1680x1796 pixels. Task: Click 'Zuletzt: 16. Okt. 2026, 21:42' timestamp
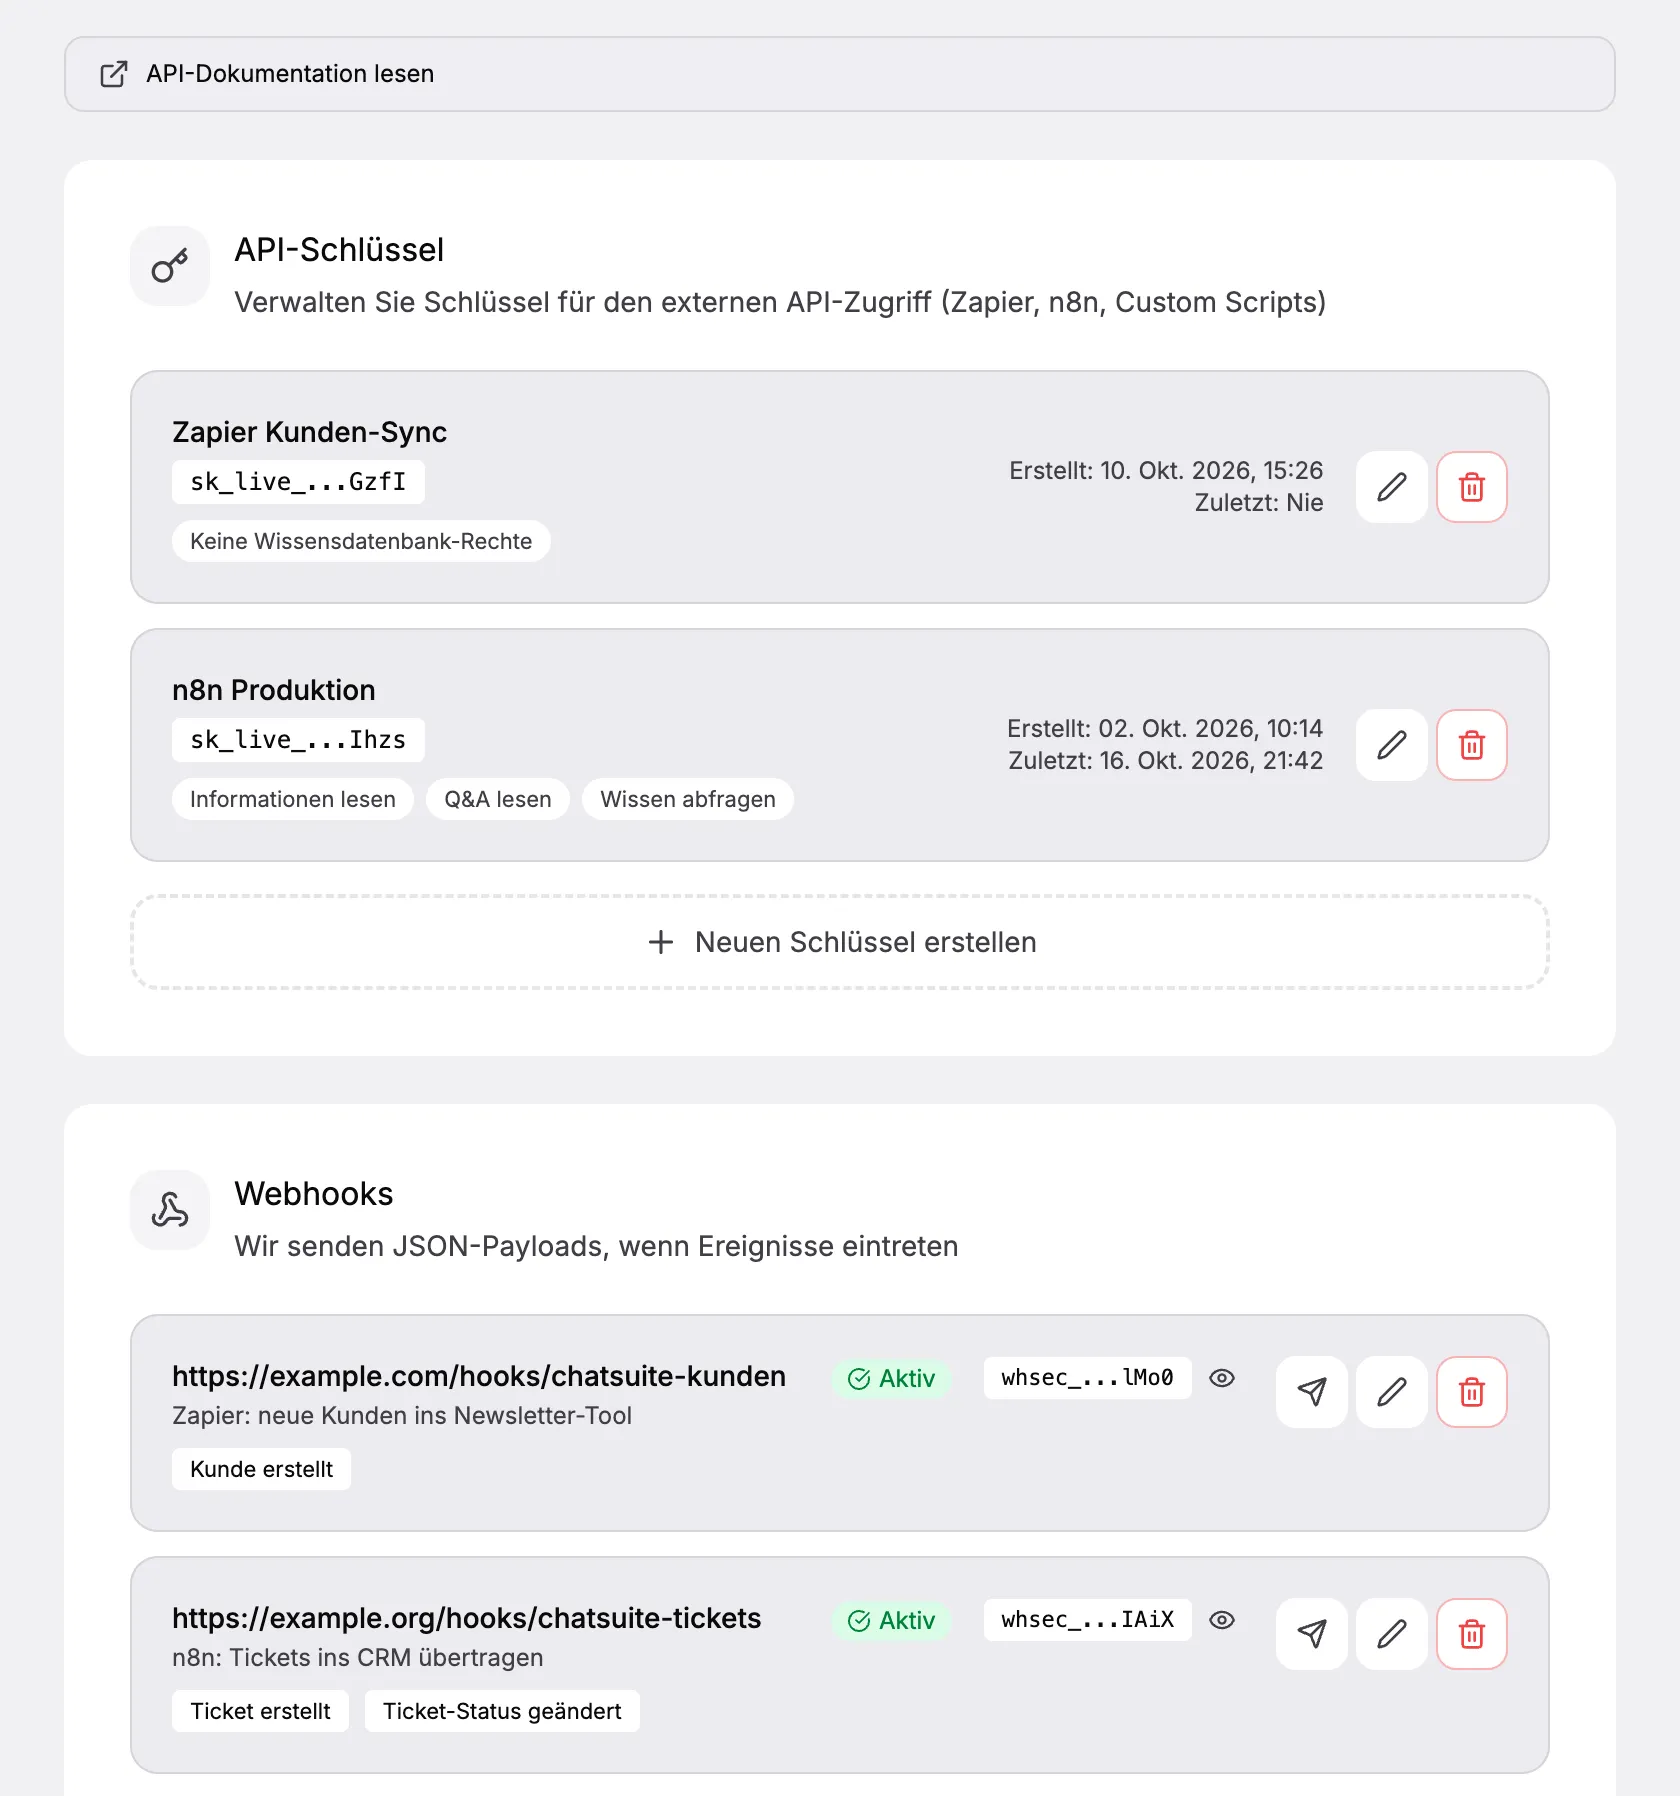tap(1166, 761)
